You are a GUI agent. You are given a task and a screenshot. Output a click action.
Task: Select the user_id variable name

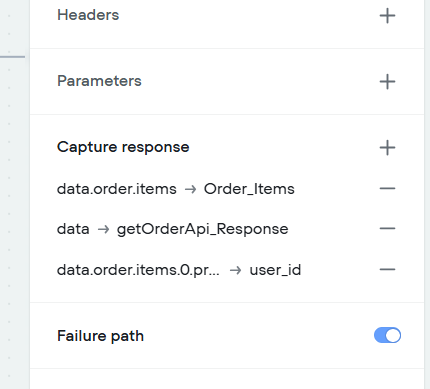(x=275, y=270)
